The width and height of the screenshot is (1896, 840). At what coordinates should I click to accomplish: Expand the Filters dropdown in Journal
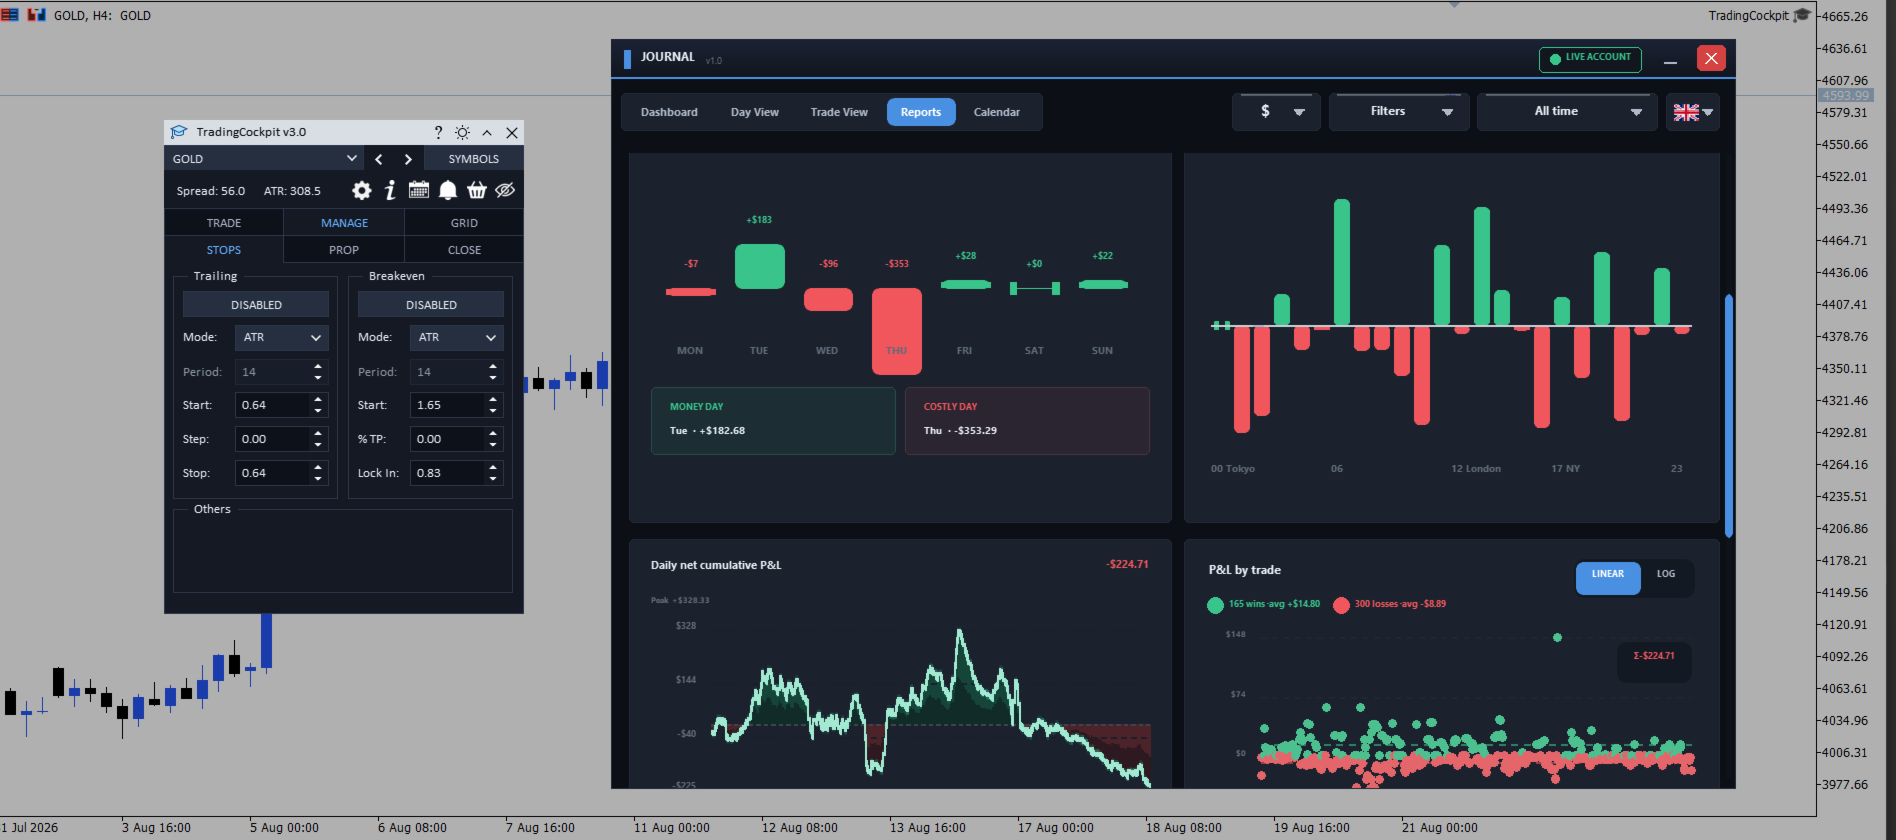[1399, 112]
